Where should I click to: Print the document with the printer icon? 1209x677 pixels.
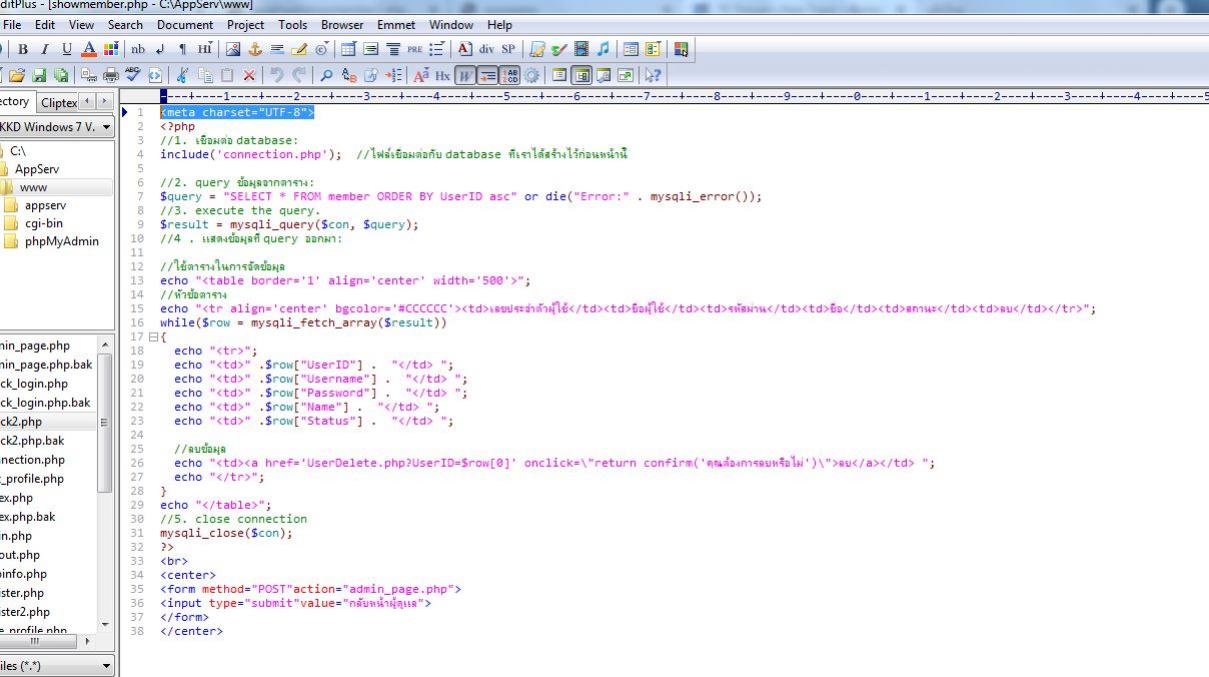pyautogui.click(x=111, y=75)
